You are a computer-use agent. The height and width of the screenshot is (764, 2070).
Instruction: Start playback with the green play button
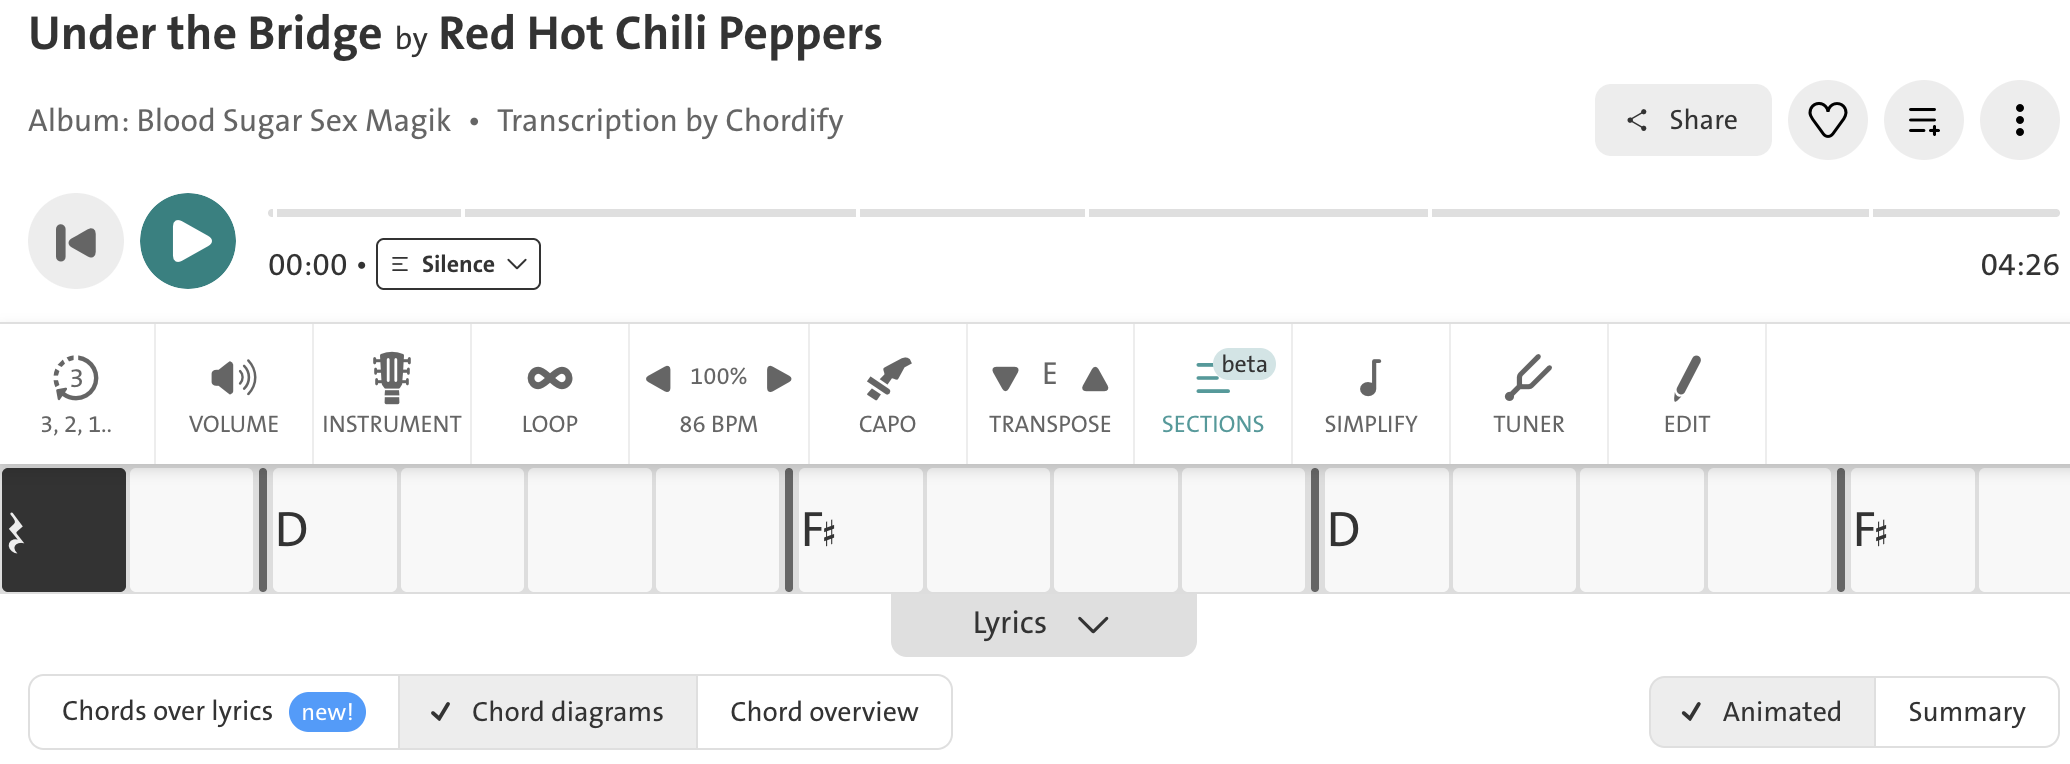point(188,241)
